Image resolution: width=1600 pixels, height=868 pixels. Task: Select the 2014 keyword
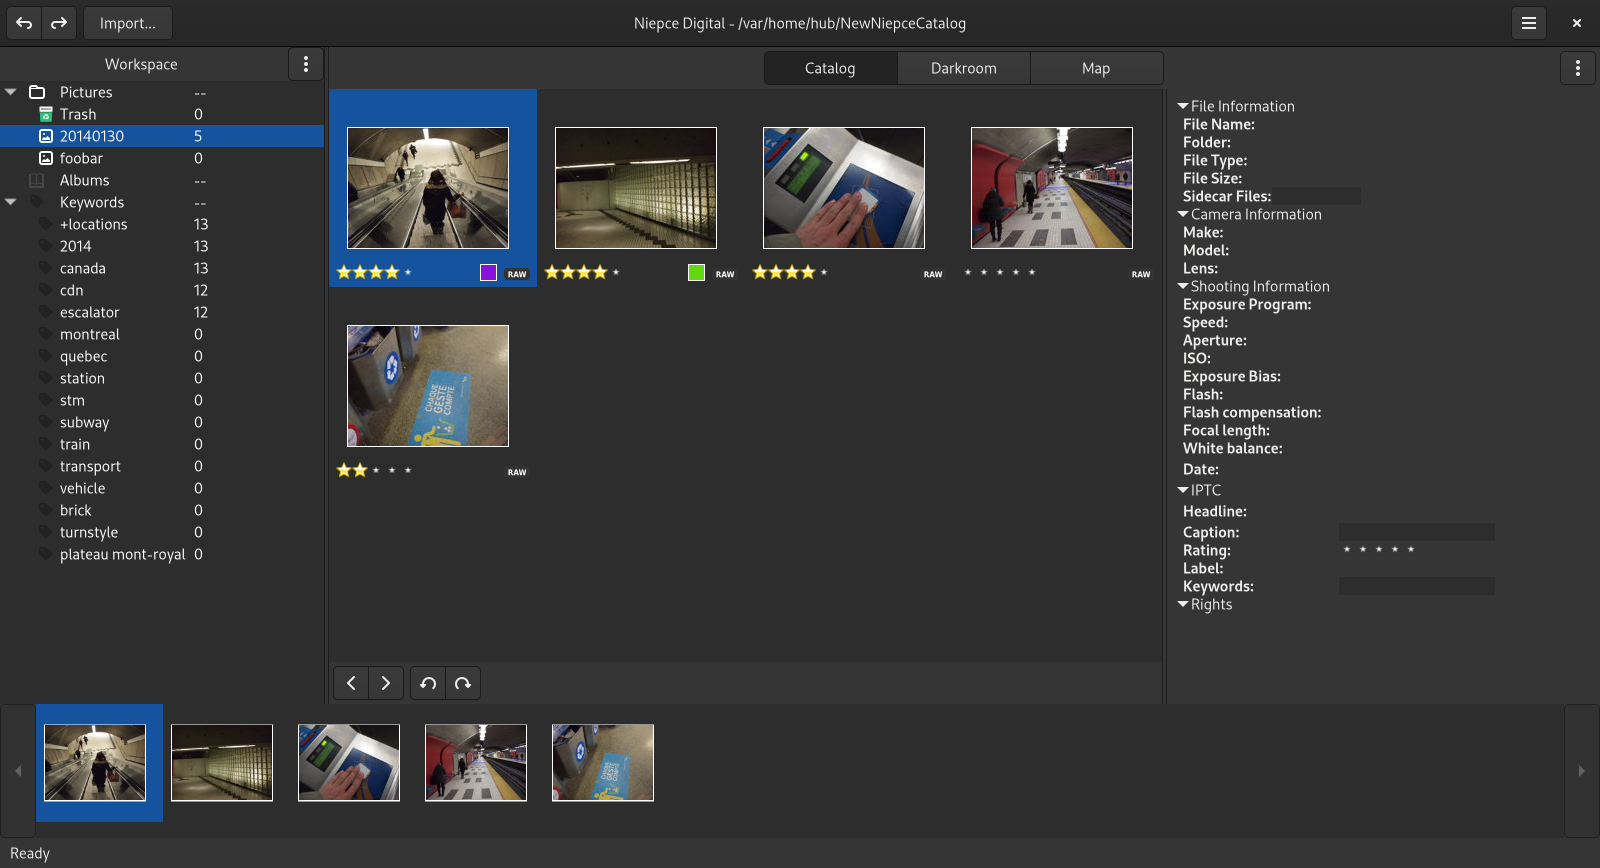click(76, 246)
